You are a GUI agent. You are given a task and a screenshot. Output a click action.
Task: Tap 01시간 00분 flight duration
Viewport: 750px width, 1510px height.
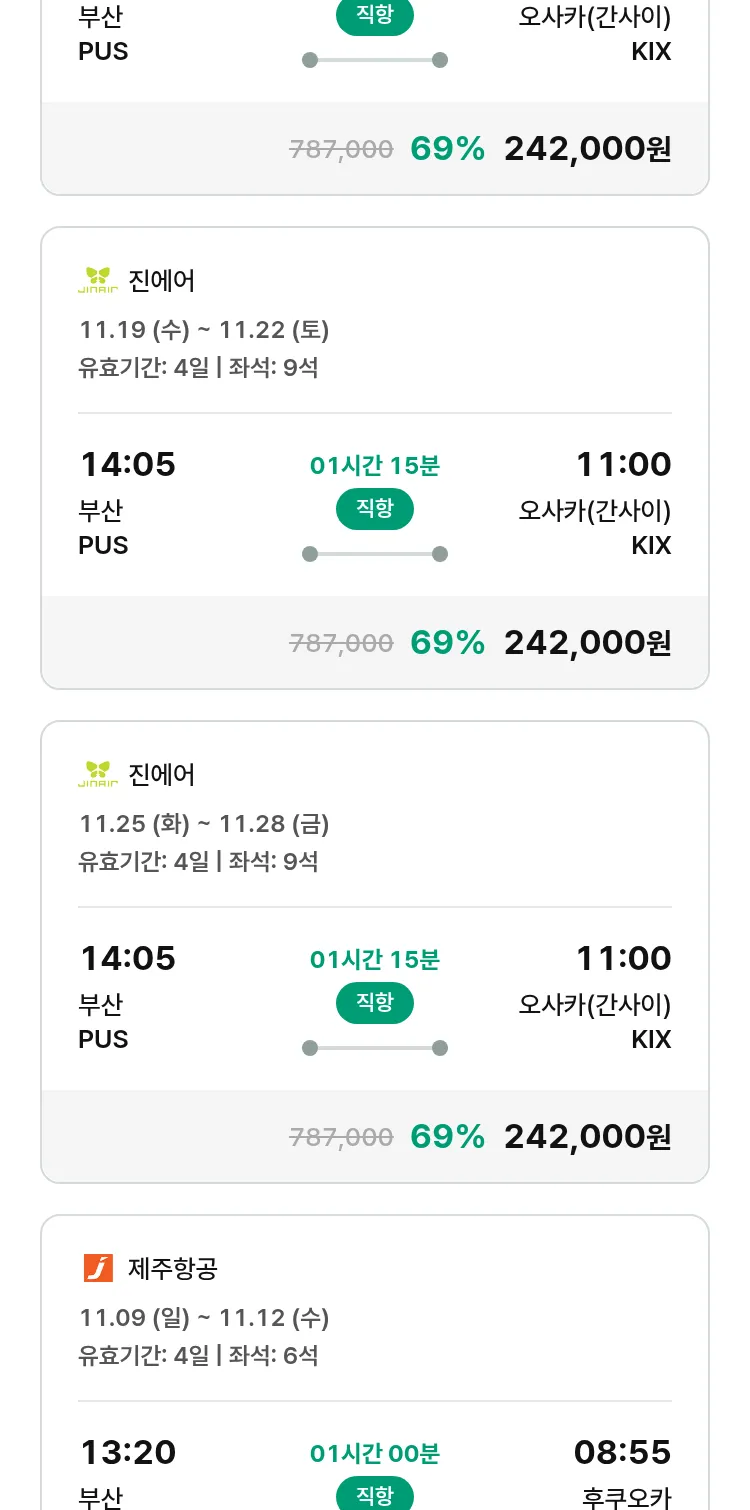point(375,1453)
